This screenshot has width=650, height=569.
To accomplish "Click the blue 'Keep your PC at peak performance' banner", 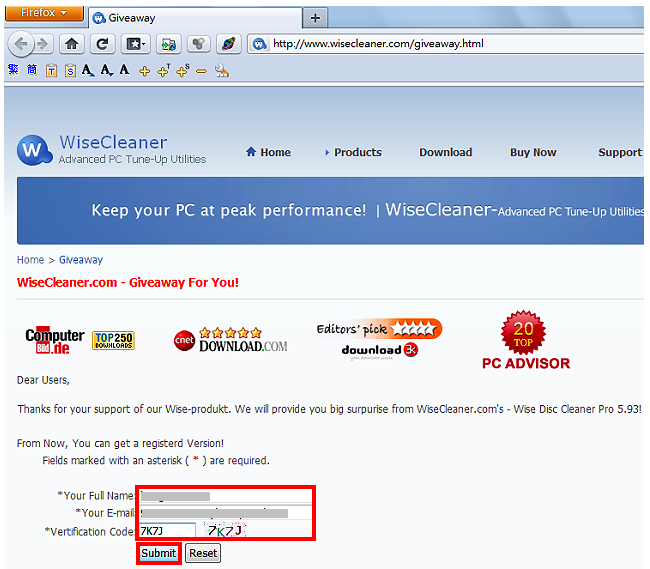I will click(x=330, y=211).
